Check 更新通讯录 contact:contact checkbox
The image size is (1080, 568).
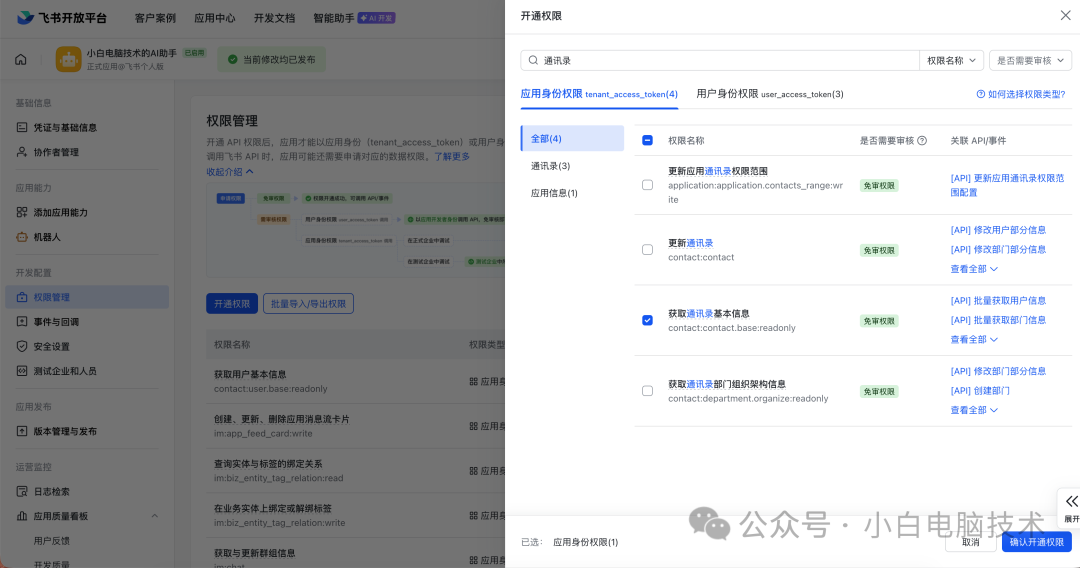click(647, 250)
